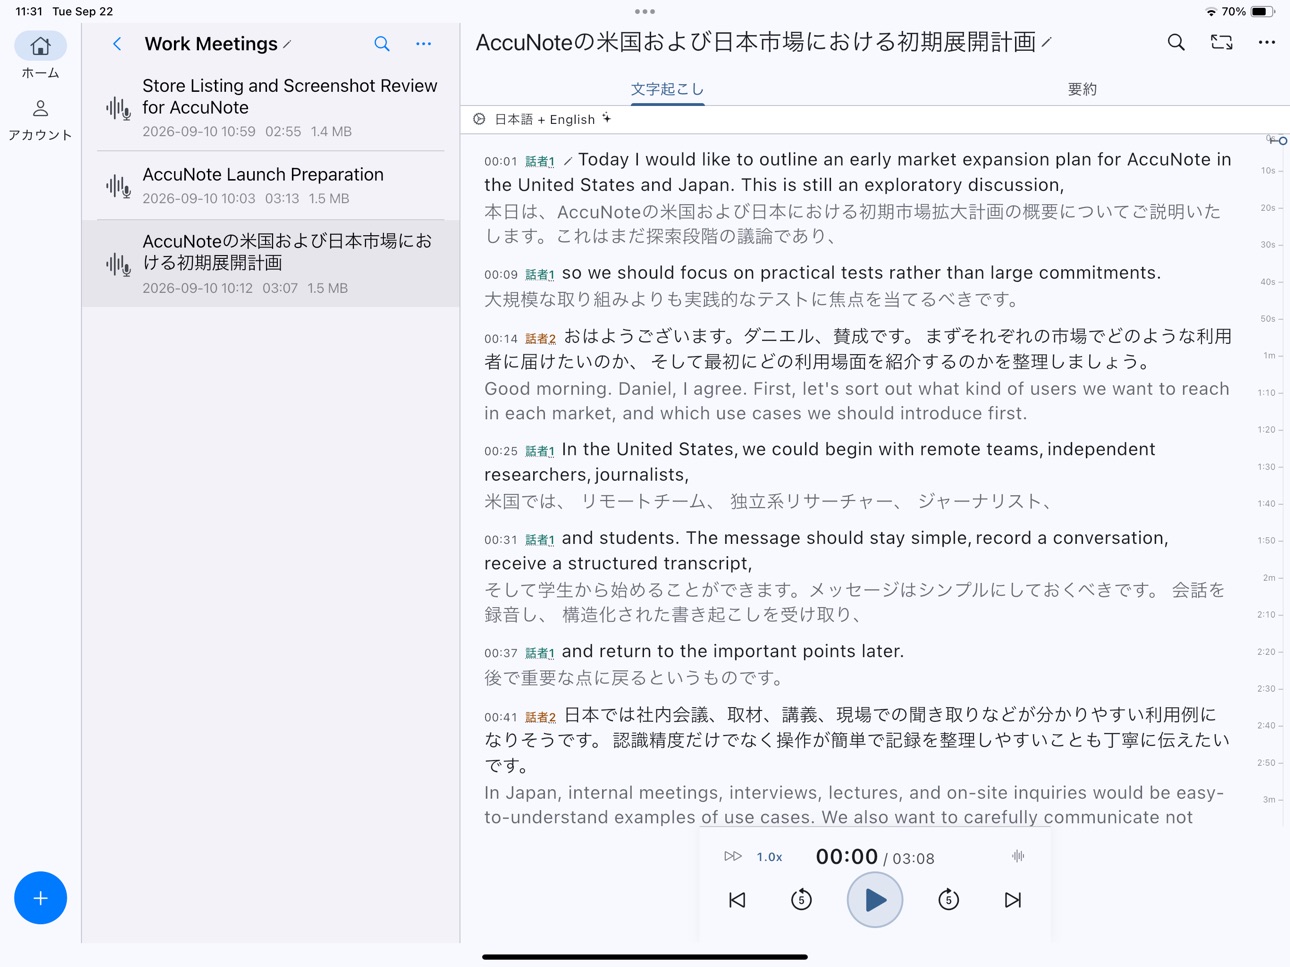Viewport: 1290px width, 967px height.
Task: Rewind 5 seconds
Action: pyautogui.click(x=801, y=900)
